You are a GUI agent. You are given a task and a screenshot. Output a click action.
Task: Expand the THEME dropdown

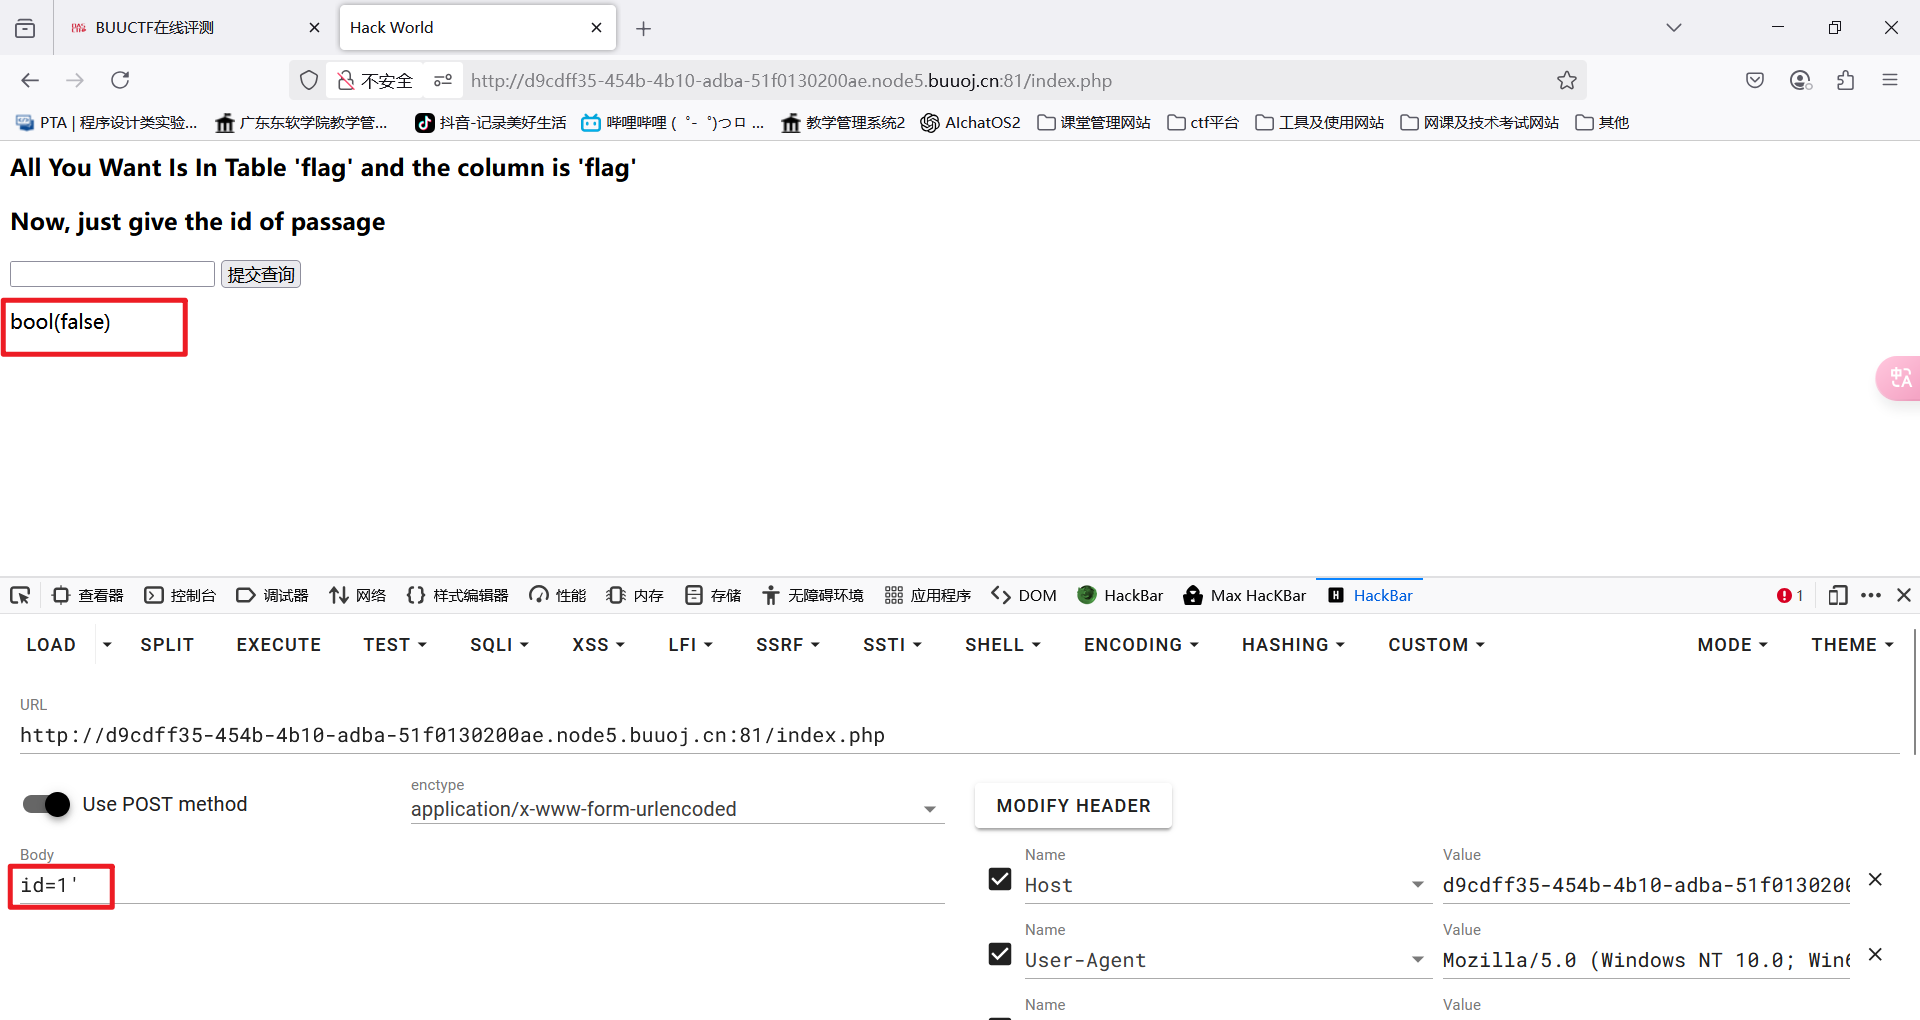(1851, 645)
